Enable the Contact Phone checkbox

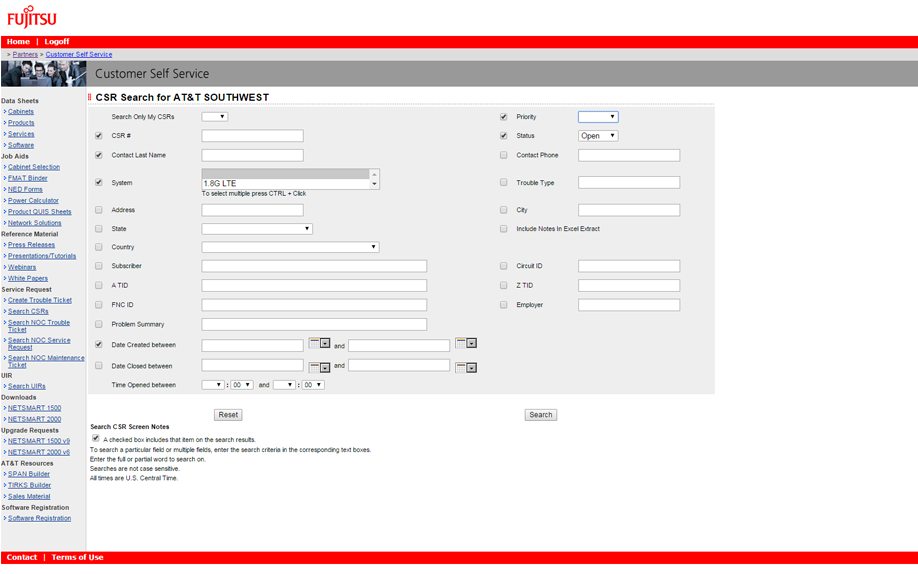[504, 155]
